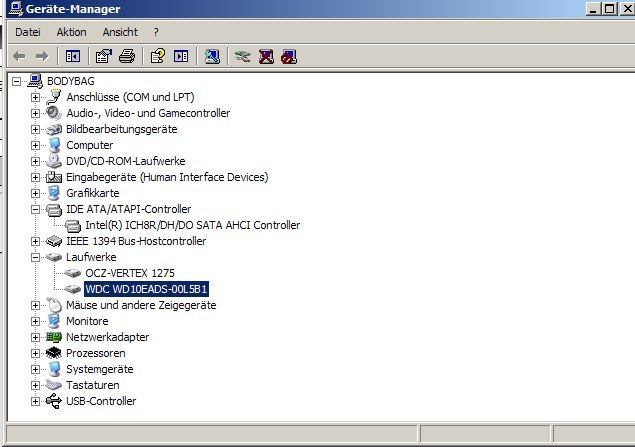The height and width of the screenshot is (447, 635).
Task: Expand the Bildbearbeitungsgeräte node
Action: [35, 129]
